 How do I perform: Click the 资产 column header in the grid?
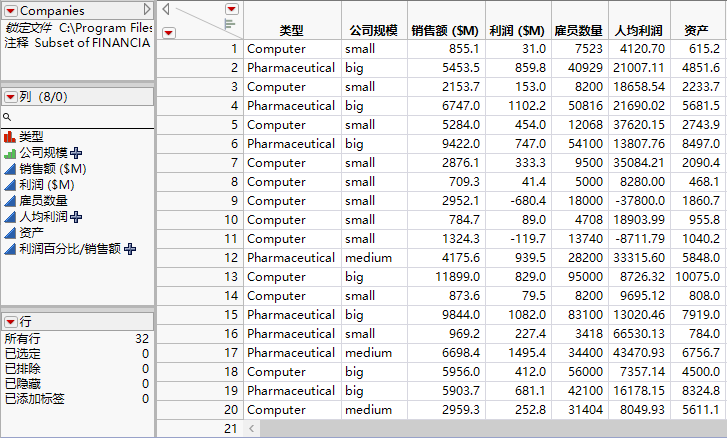pos(696,31)
